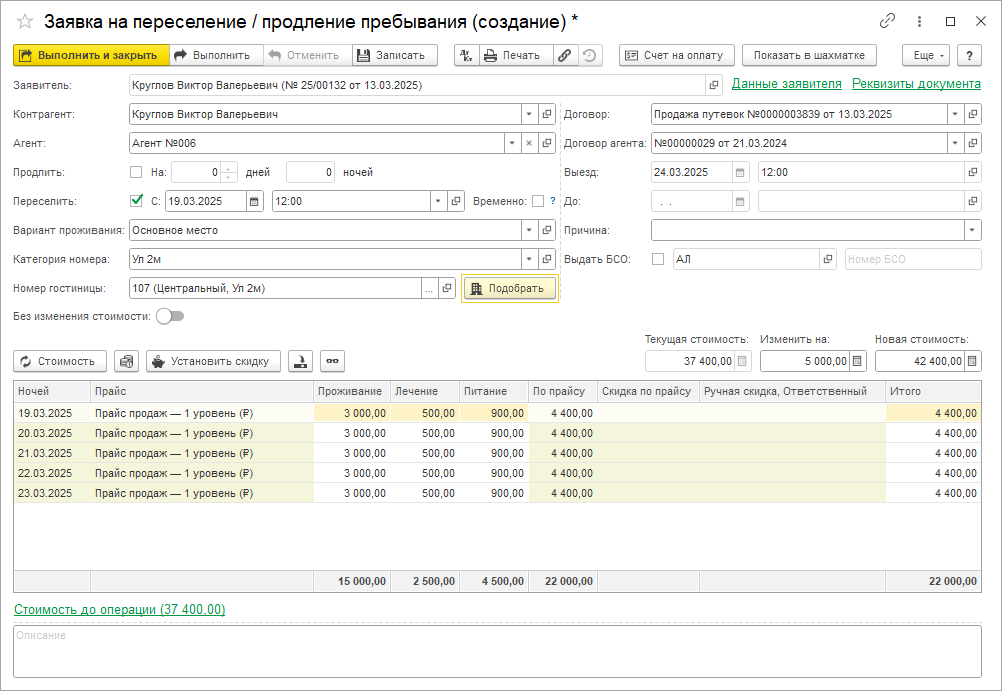The image size is (1002, 691).
Task: Click the copy link chain icon in title bar
Action: click(x=887, y=21)
